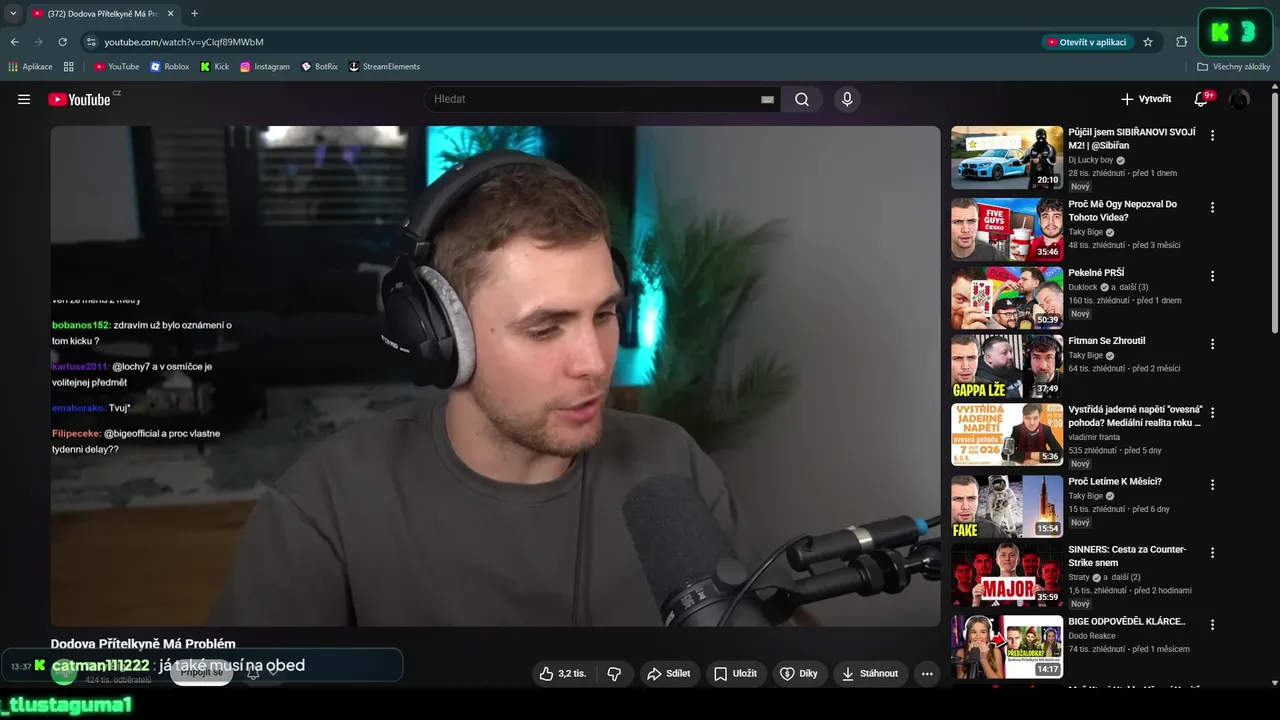The image size is (1280, 720).
Task: Open Dj Lucky boy channel link
Action: click(x=1090, y=160)
